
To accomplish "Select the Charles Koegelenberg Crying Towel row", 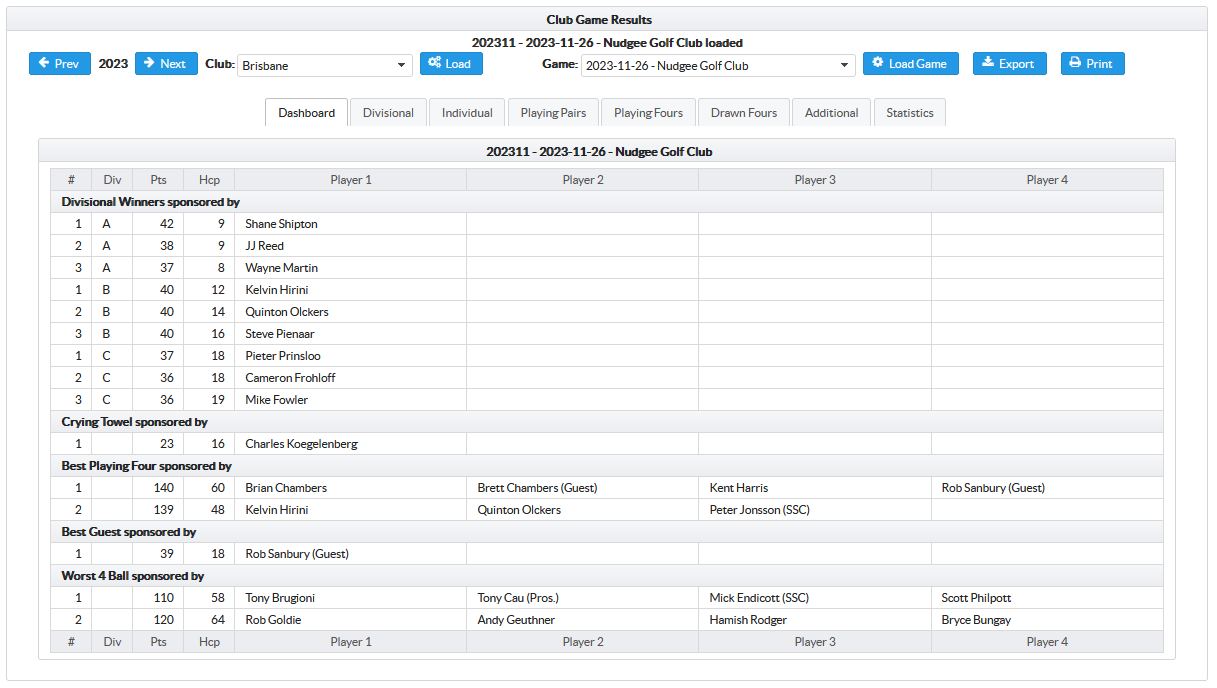I will tap(301, 444).
